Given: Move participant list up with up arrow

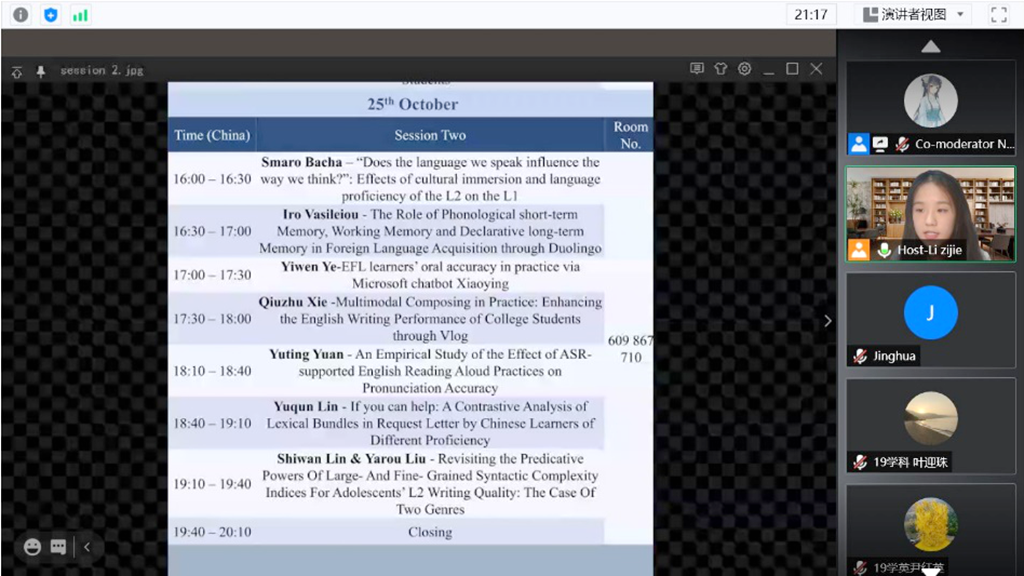Looking at the screenshot, I should tap(931, 46).
